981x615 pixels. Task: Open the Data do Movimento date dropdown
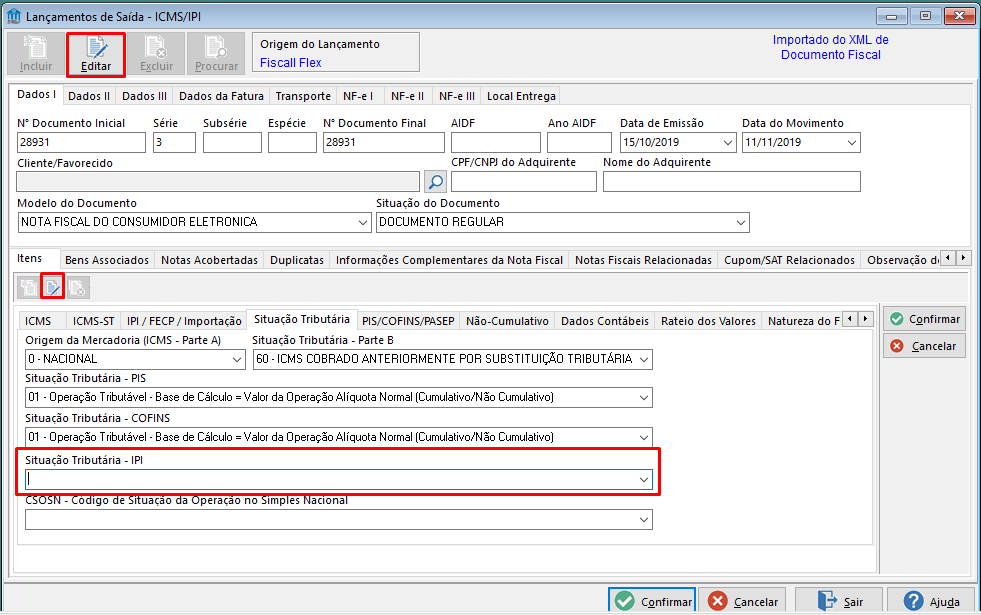click(851, 143)
